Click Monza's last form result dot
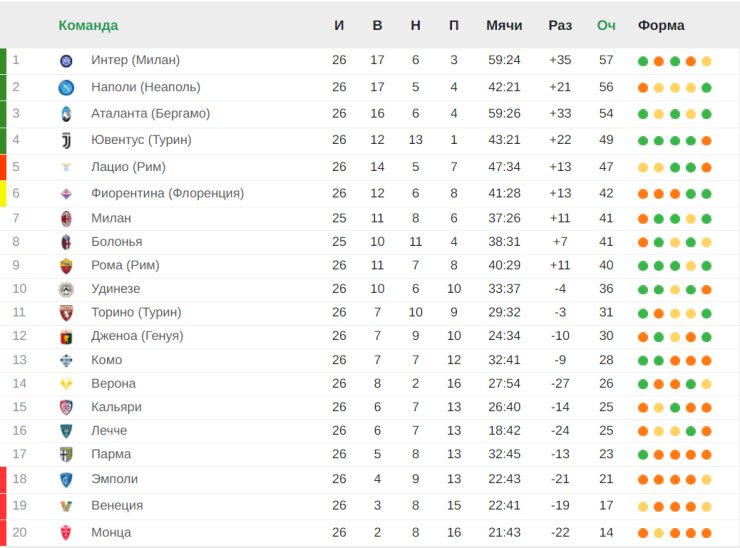 coord(707,533)
